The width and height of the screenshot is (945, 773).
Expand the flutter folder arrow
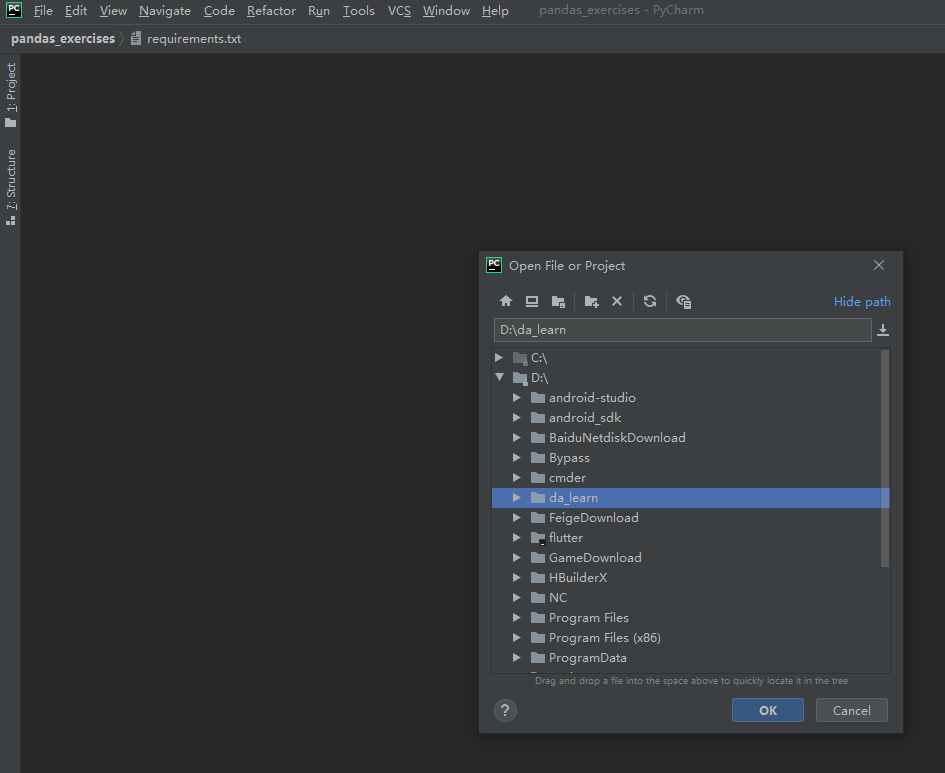(x=516, y=537)
